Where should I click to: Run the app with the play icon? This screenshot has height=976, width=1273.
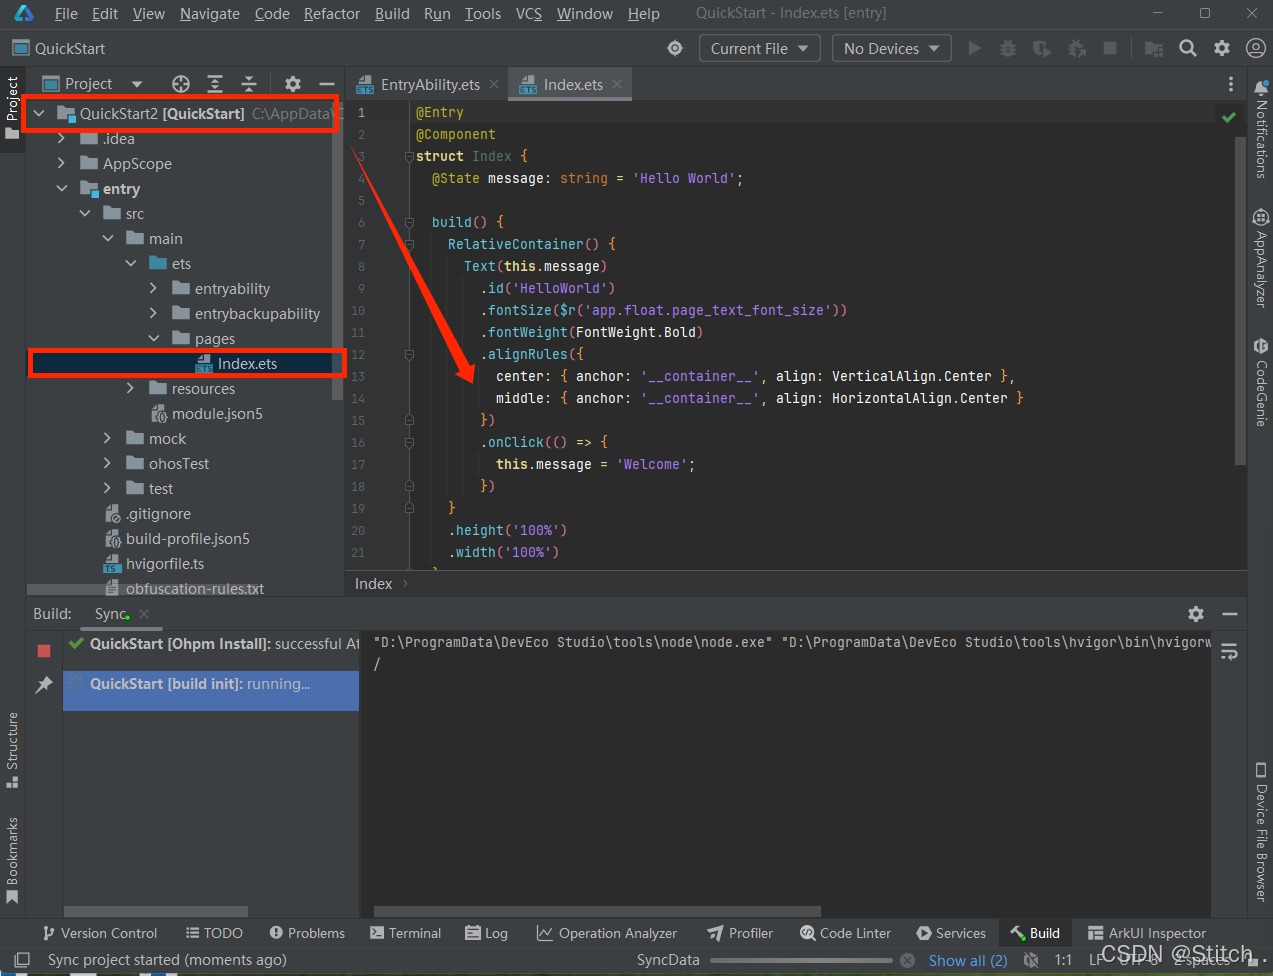pyautogui.click(x=975, y=48)
